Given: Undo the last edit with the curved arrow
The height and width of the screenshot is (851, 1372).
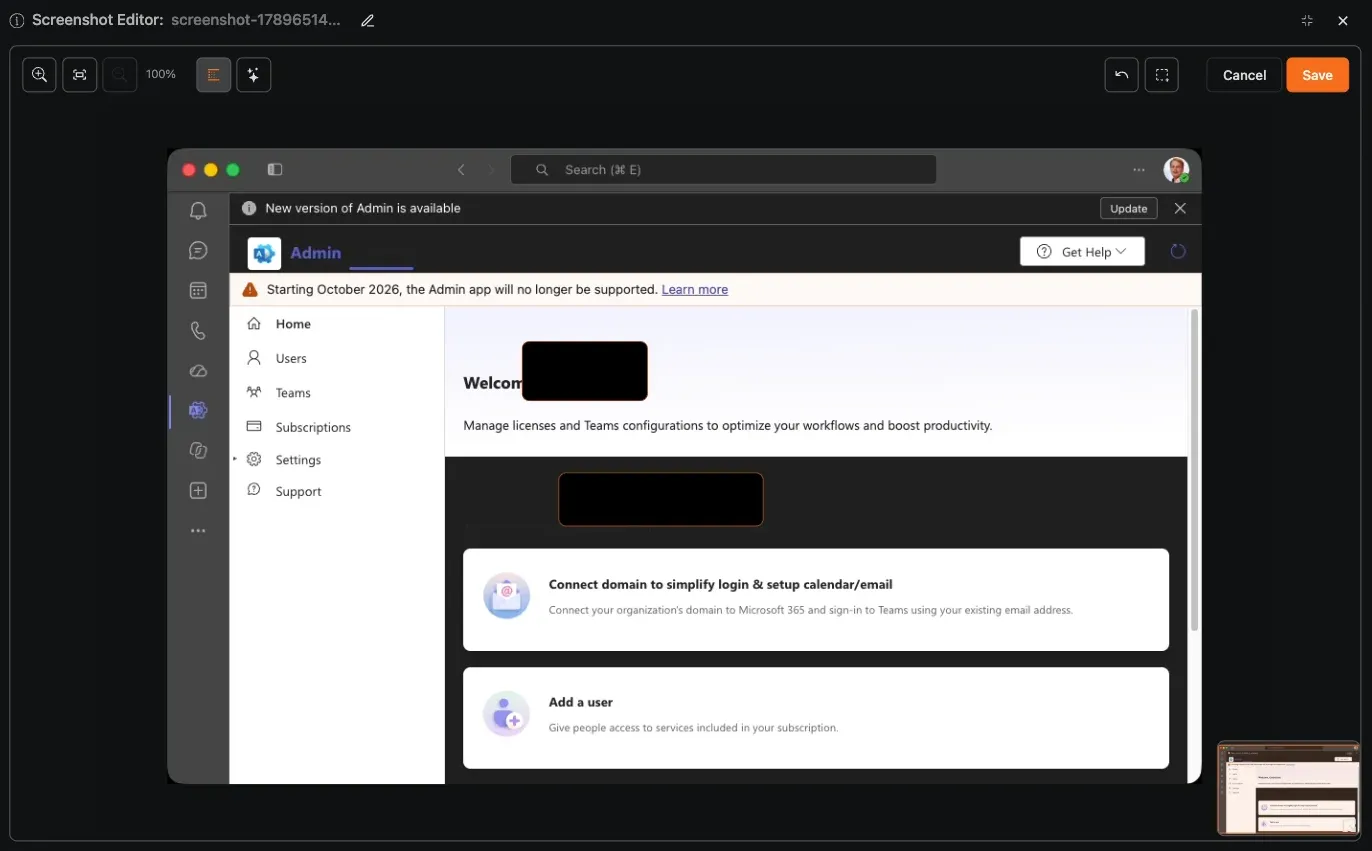Looking at the screenshot, I should 1122,75.
